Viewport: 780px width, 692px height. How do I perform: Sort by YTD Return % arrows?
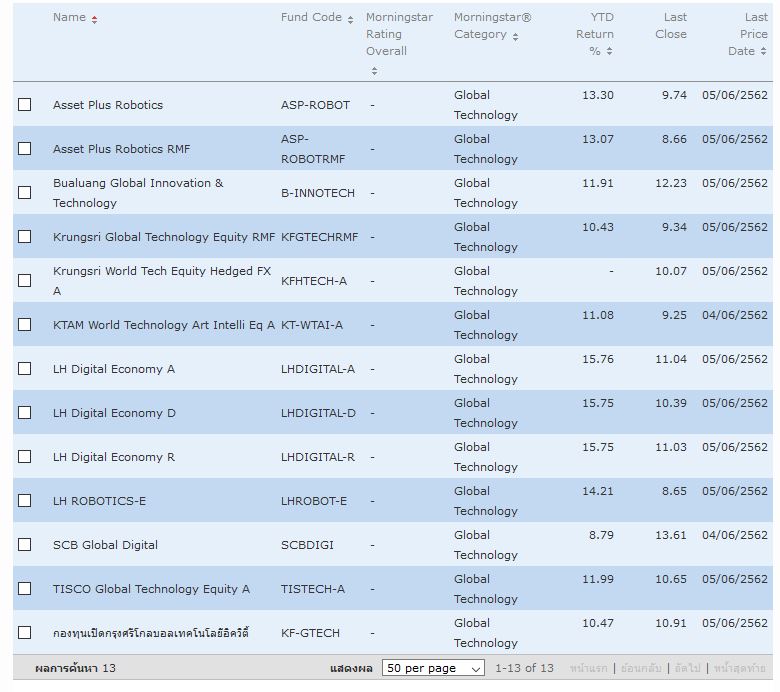[x=609, y=51]
